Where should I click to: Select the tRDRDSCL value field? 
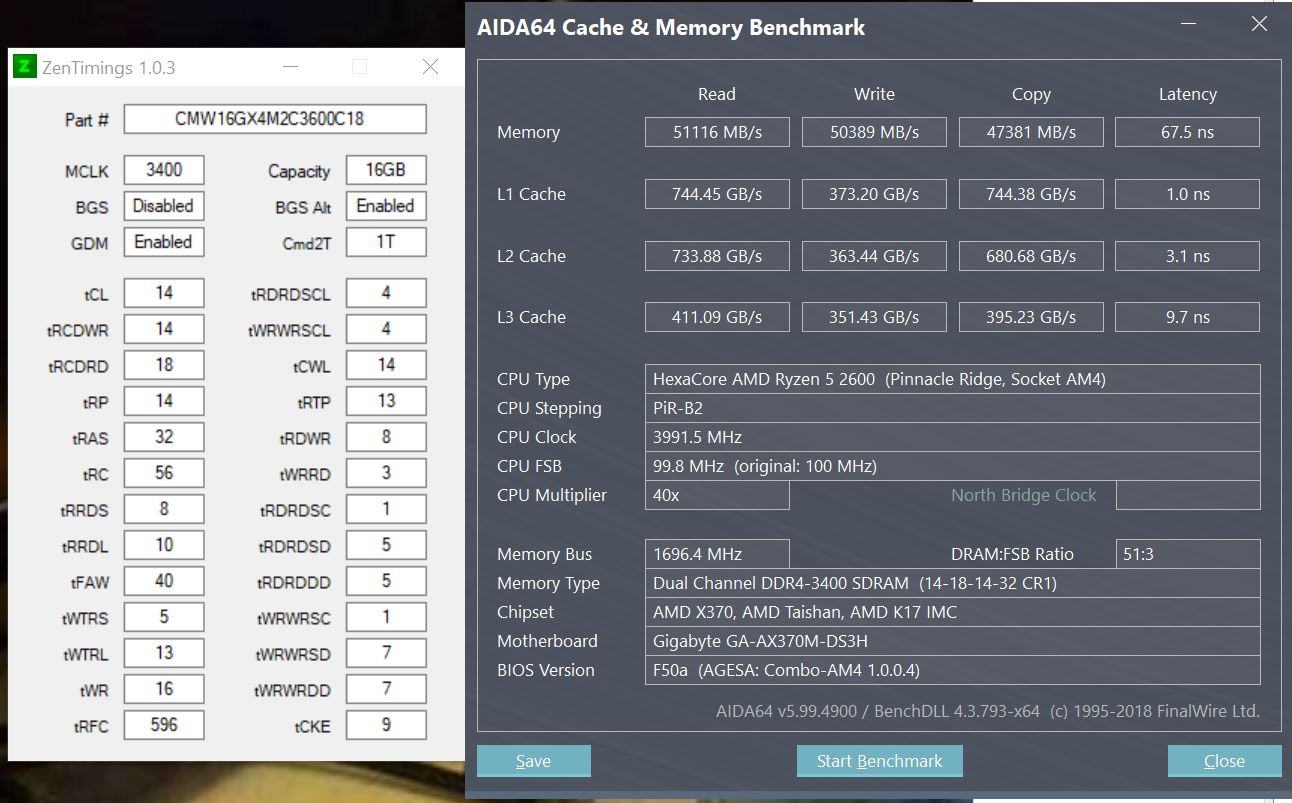click(386, 293)
